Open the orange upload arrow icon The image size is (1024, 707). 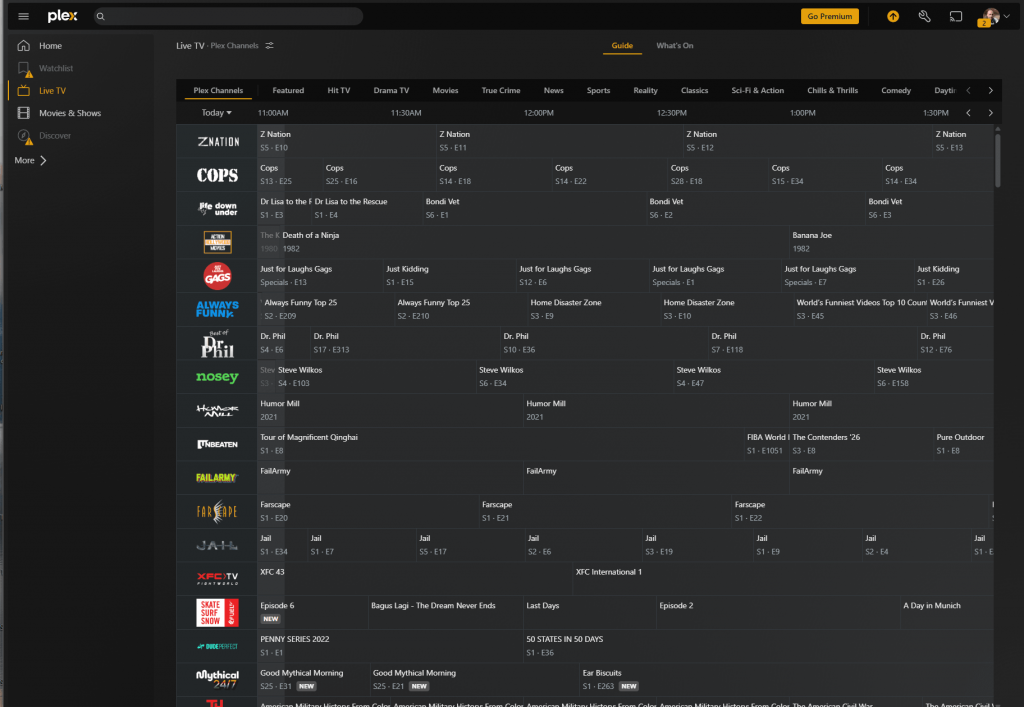[893, 16]
